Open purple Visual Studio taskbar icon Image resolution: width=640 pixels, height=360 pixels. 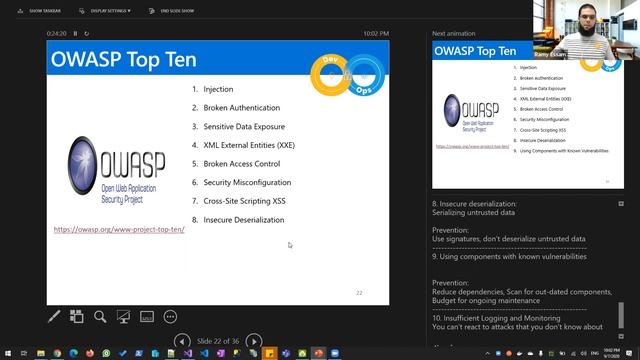[x=188, y=353]
